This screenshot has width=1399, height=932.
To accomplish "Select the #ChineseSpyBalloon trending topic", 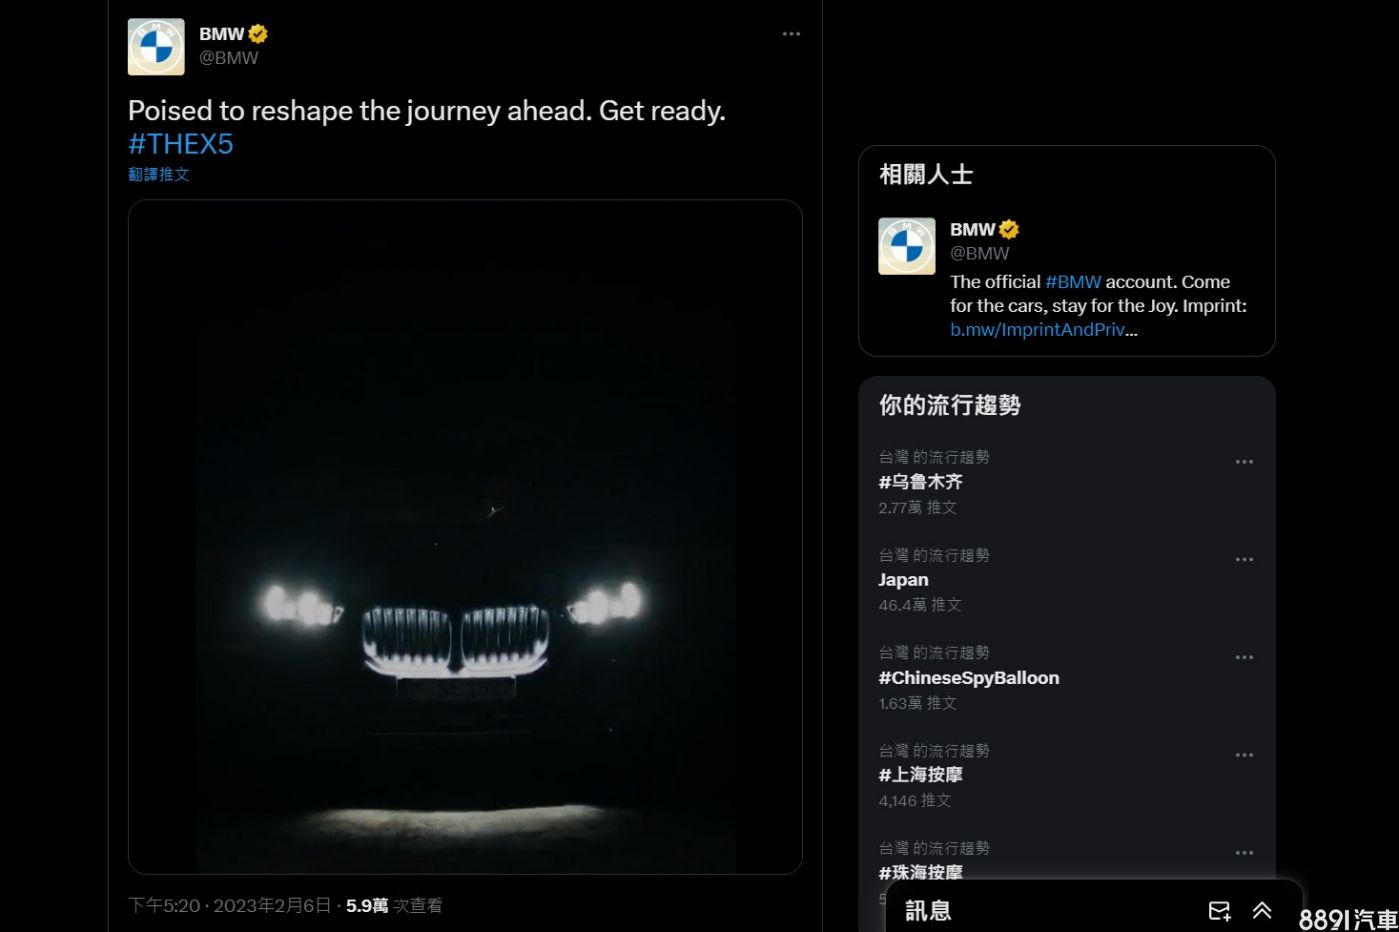I will coord(968,678).
